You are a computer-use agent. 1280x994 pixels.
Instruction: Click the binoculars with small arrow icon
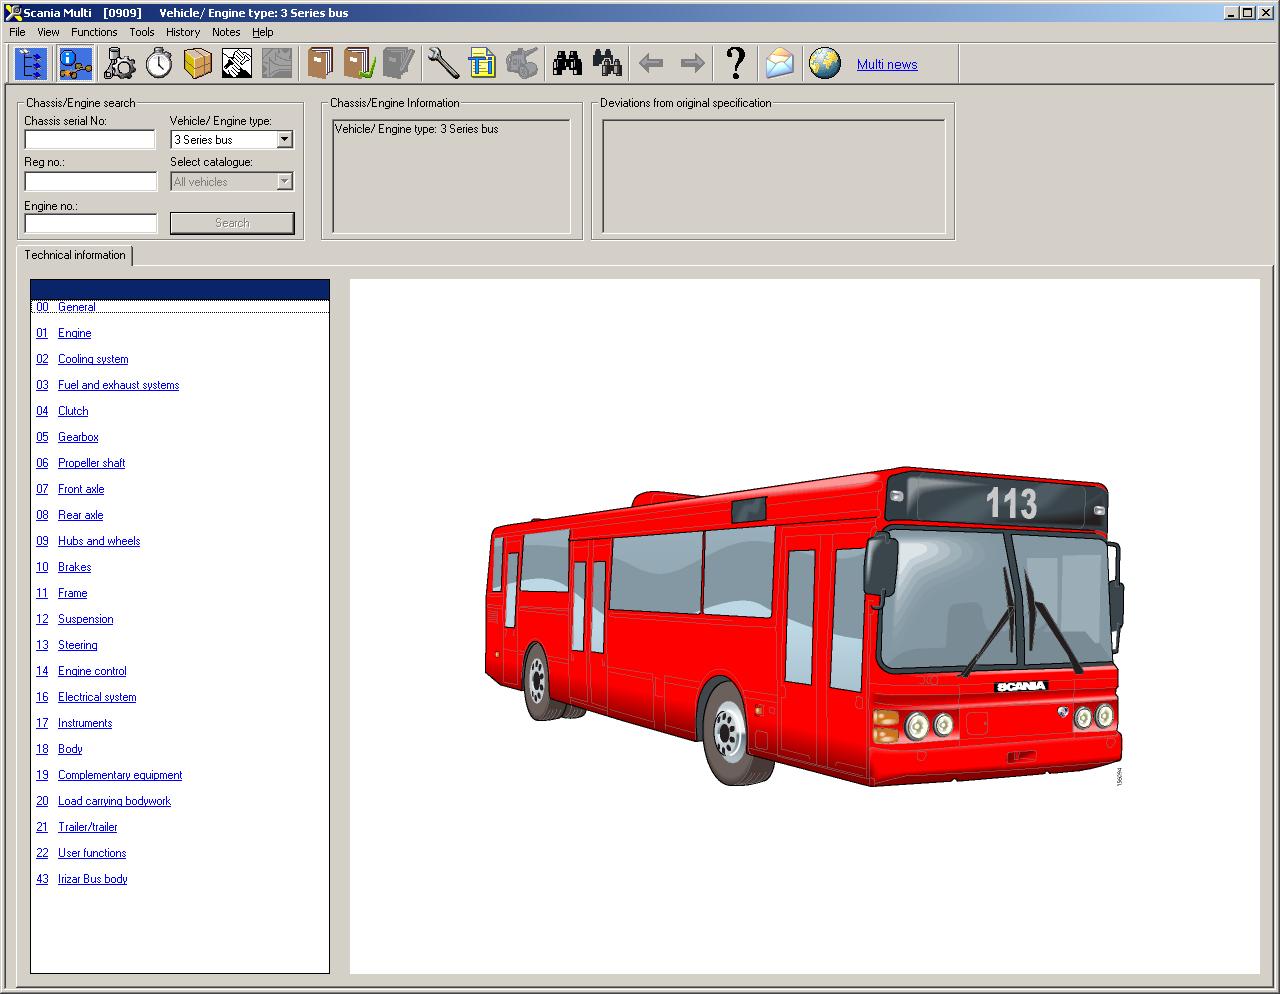(607, 64)
